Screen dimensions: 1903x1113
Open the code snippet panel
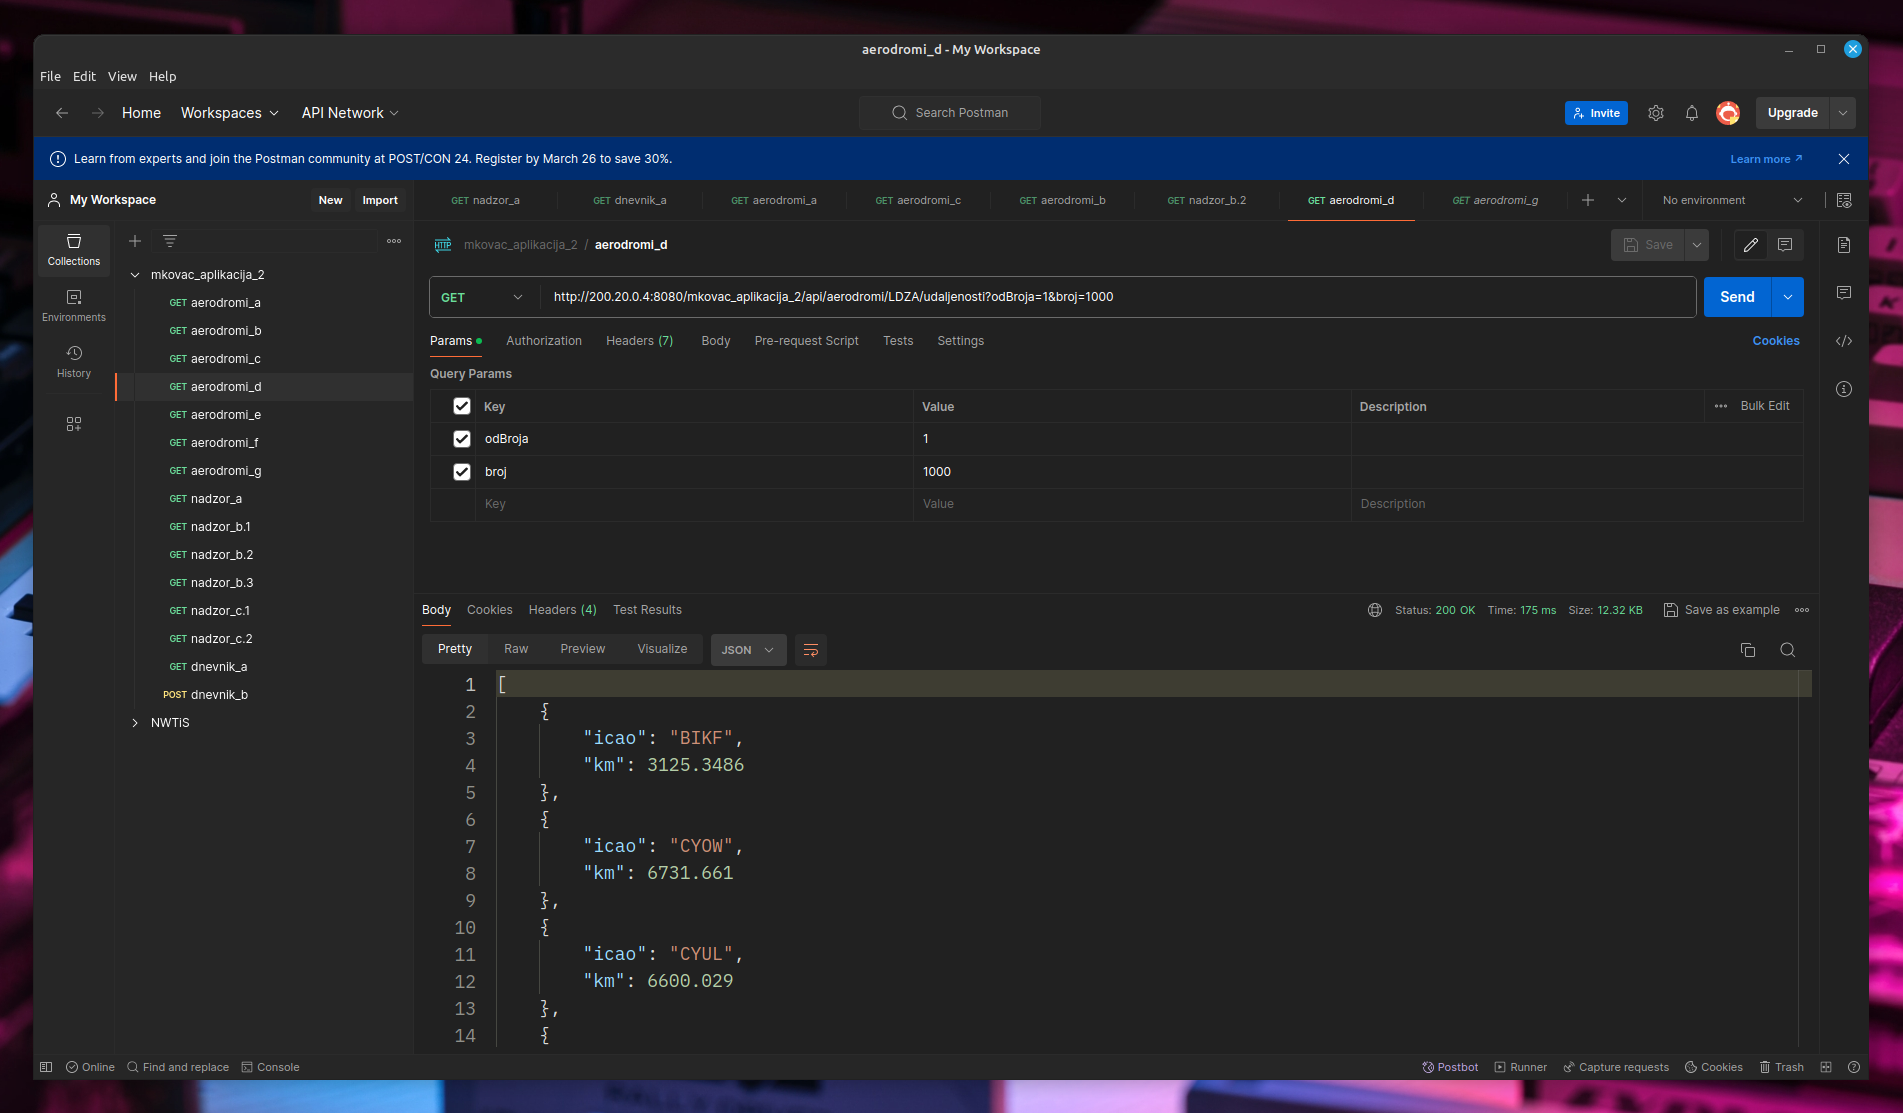[1844, 341]
